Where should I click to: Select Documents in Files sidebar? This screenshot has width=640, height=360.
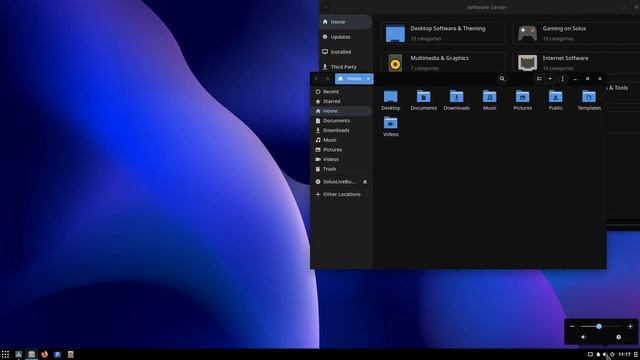342,121
